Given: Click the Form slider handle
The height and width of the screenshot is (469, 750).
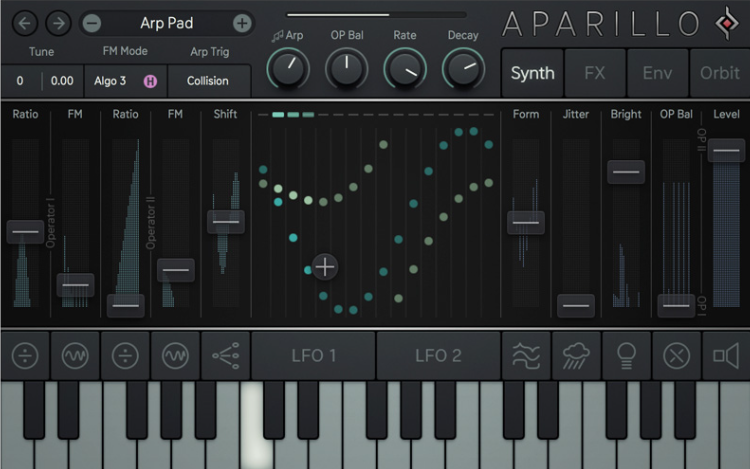Looking at the screenshot, I should (x=526, y=222).
